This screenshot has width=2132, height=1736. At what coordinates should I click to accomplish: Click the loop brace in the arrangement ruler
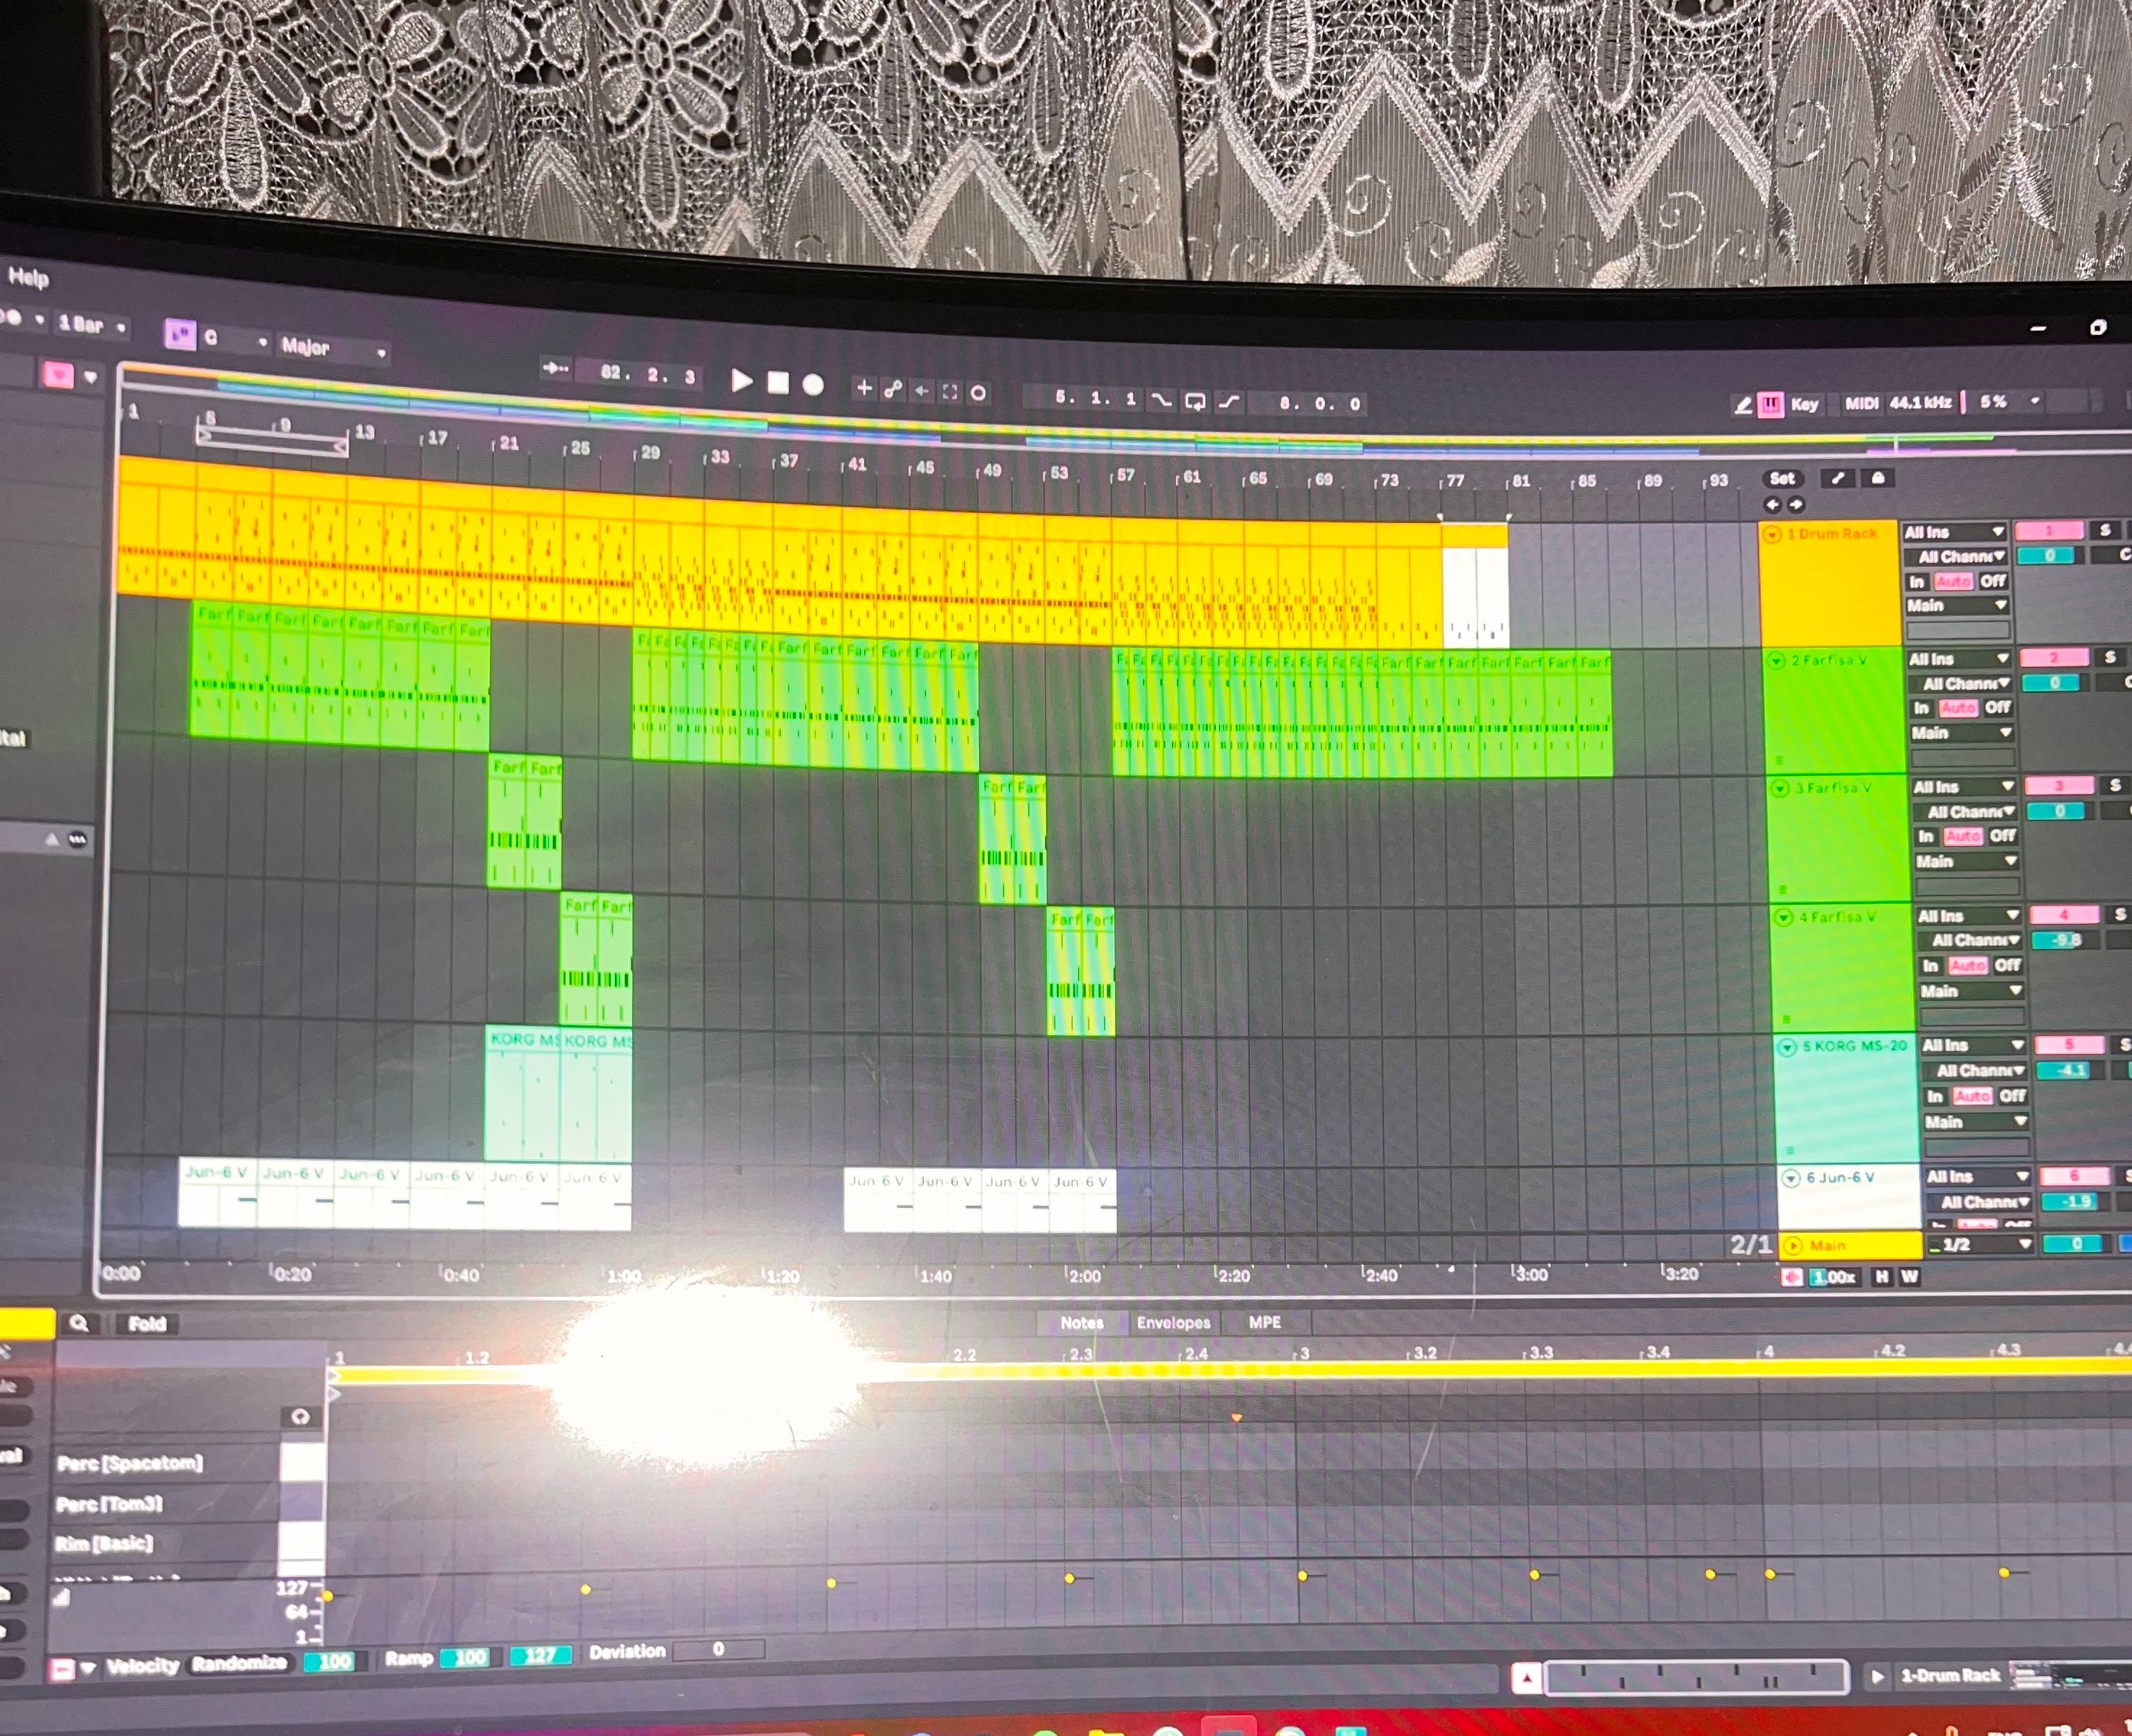[x=272, y=441]
